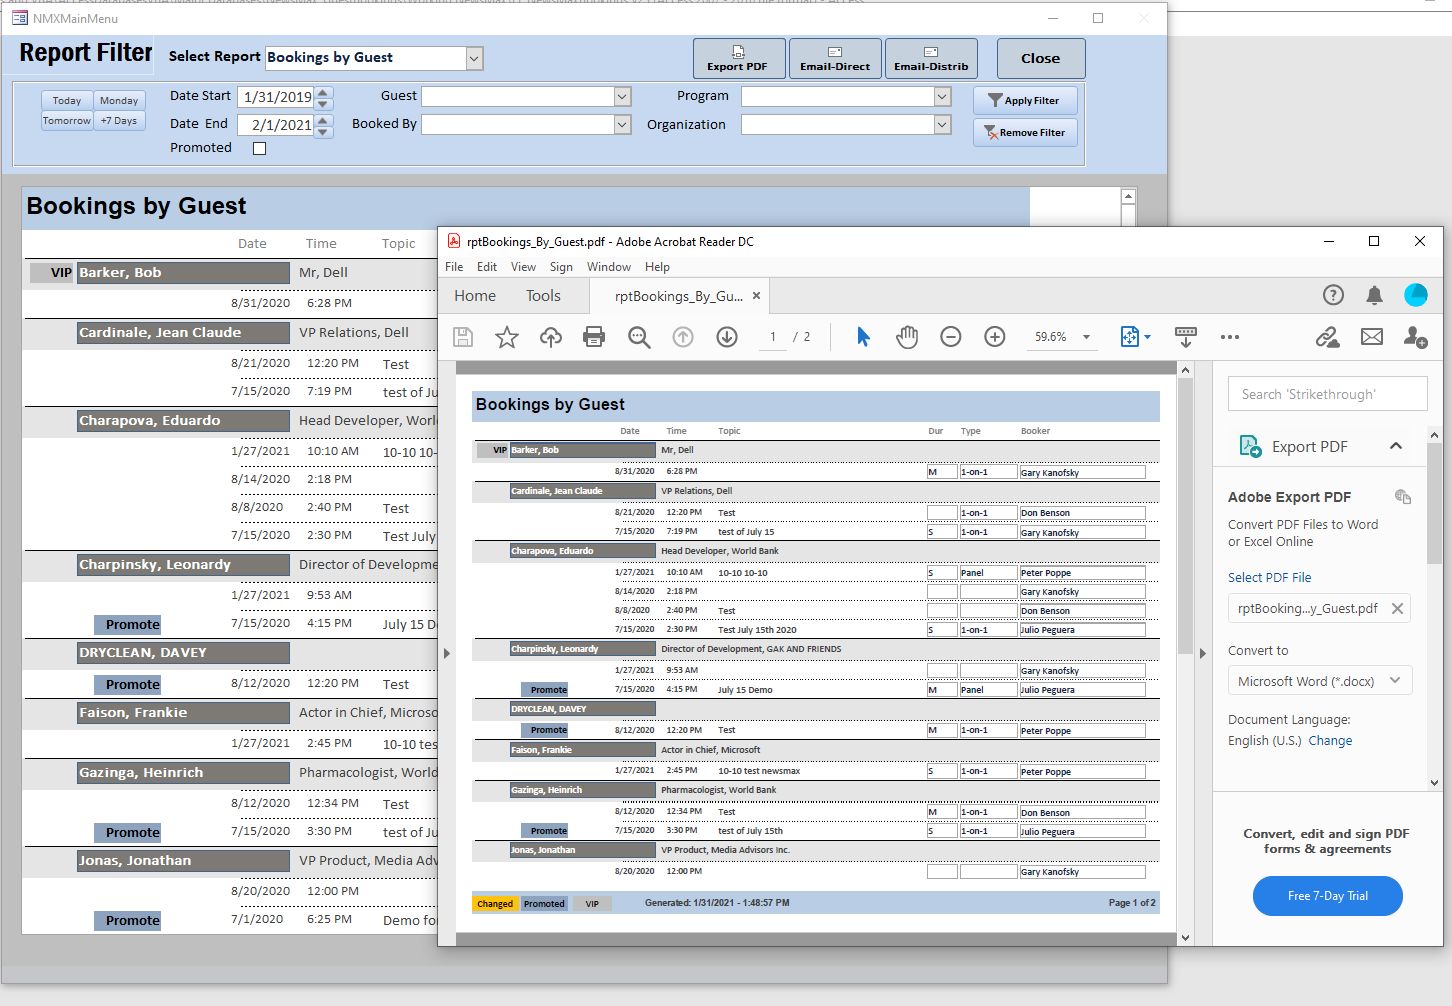Add people using the share person icon
Image resolution: width=1452 pixels, height=1006 pixels.
coord(1416,337)
